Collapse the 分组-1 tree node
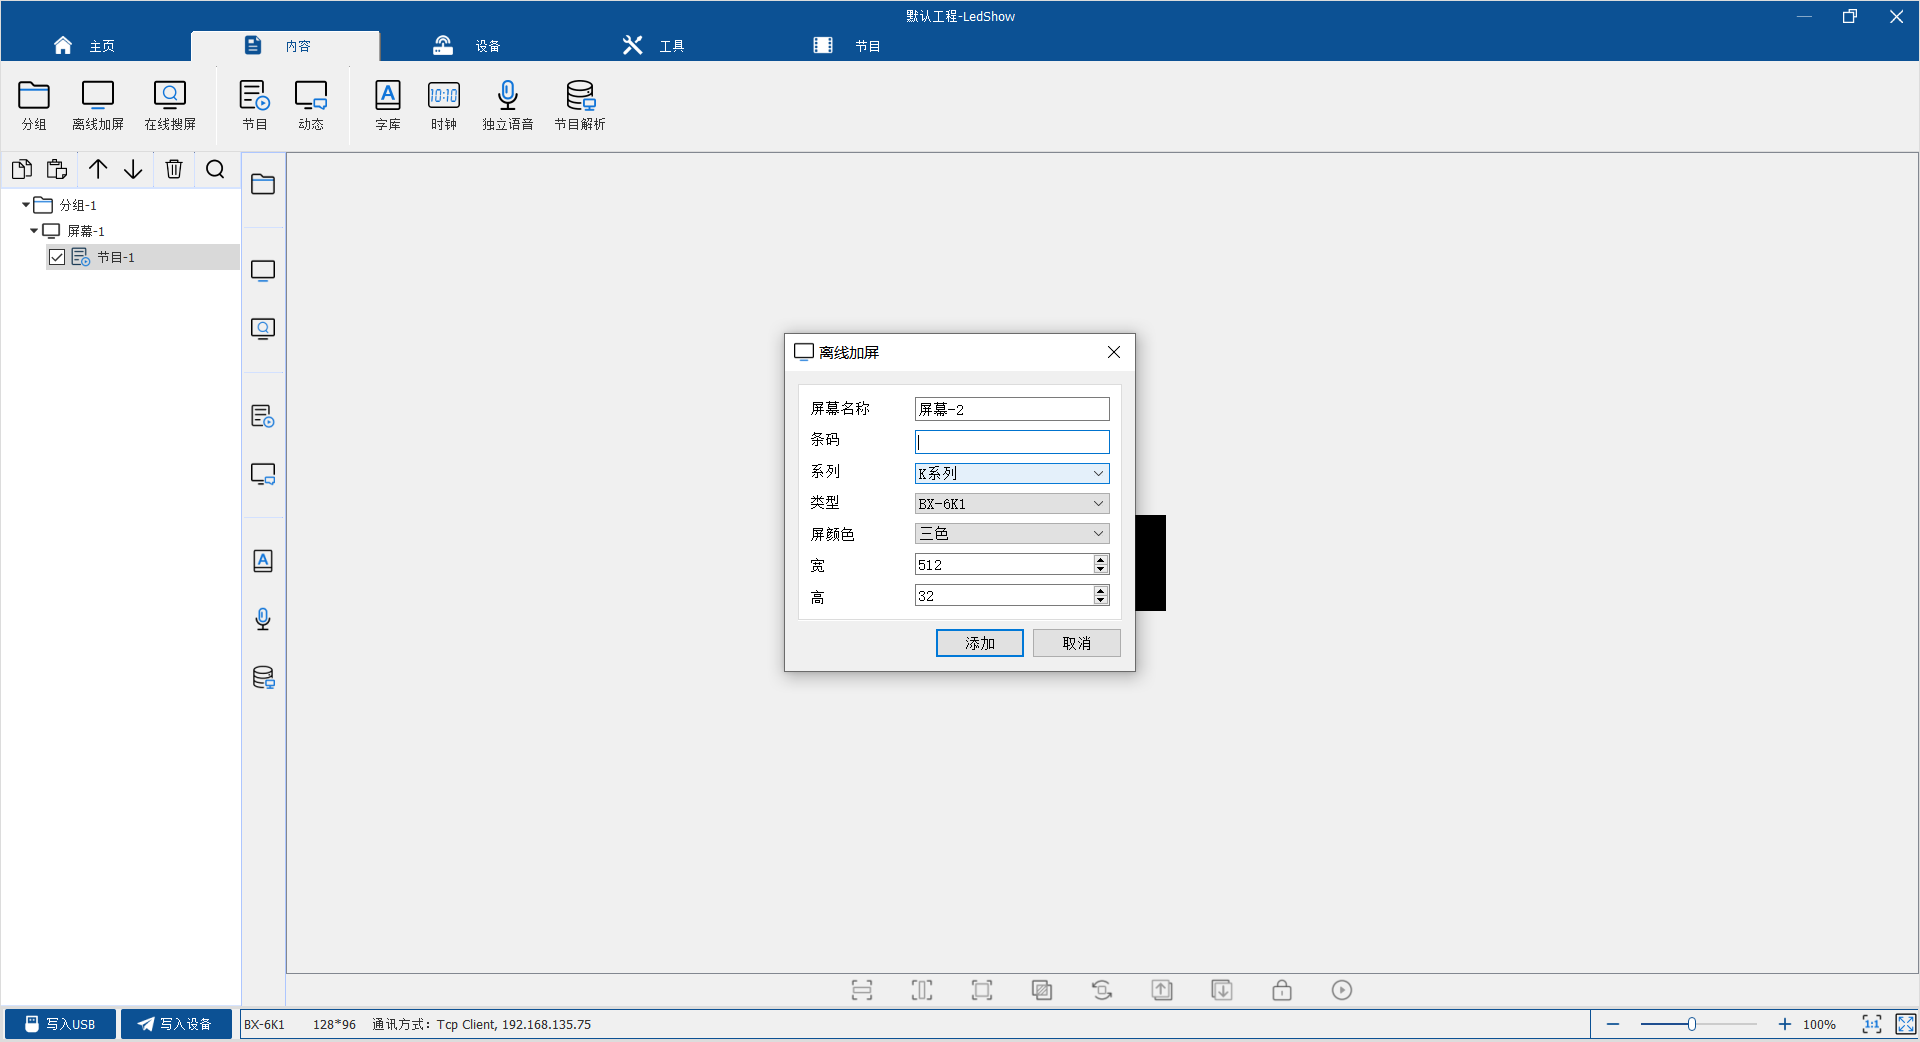Image resolution: width=1920 pixels, height=1042 pixels. coord(26,205)
